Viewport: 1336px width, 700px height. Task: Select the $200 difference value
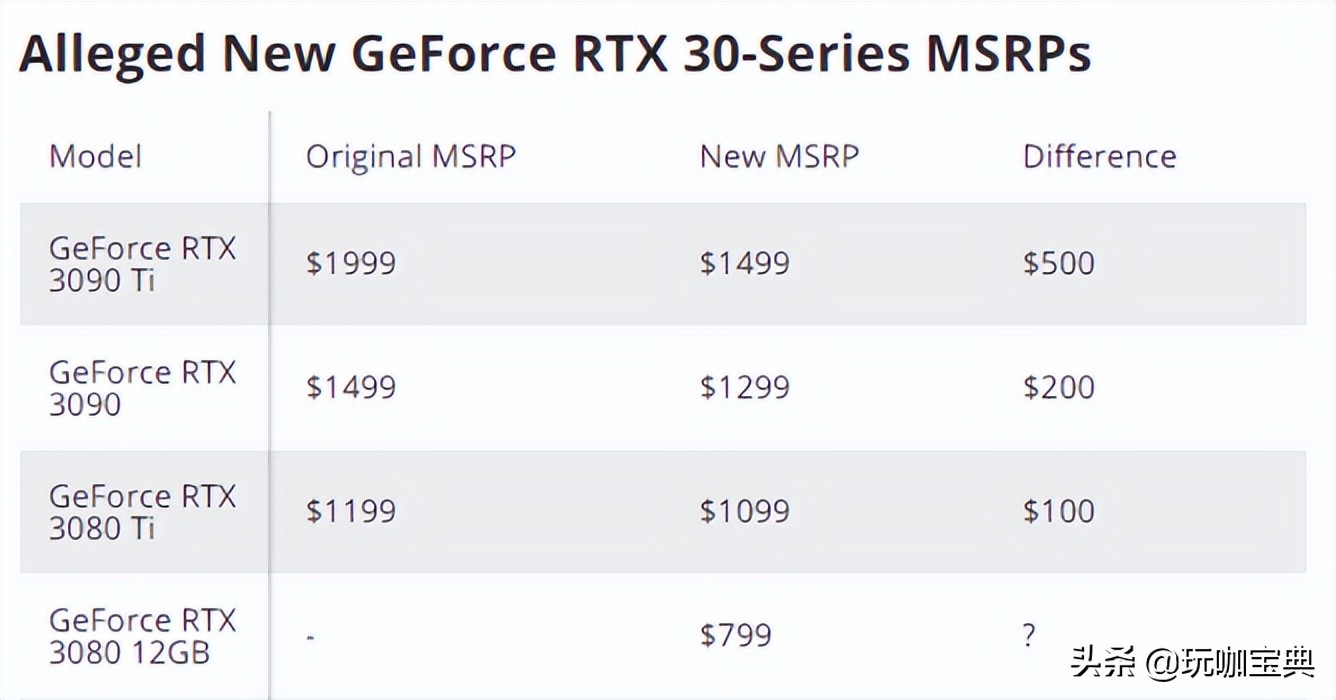pyautogui.click(x=1059, y=388)
